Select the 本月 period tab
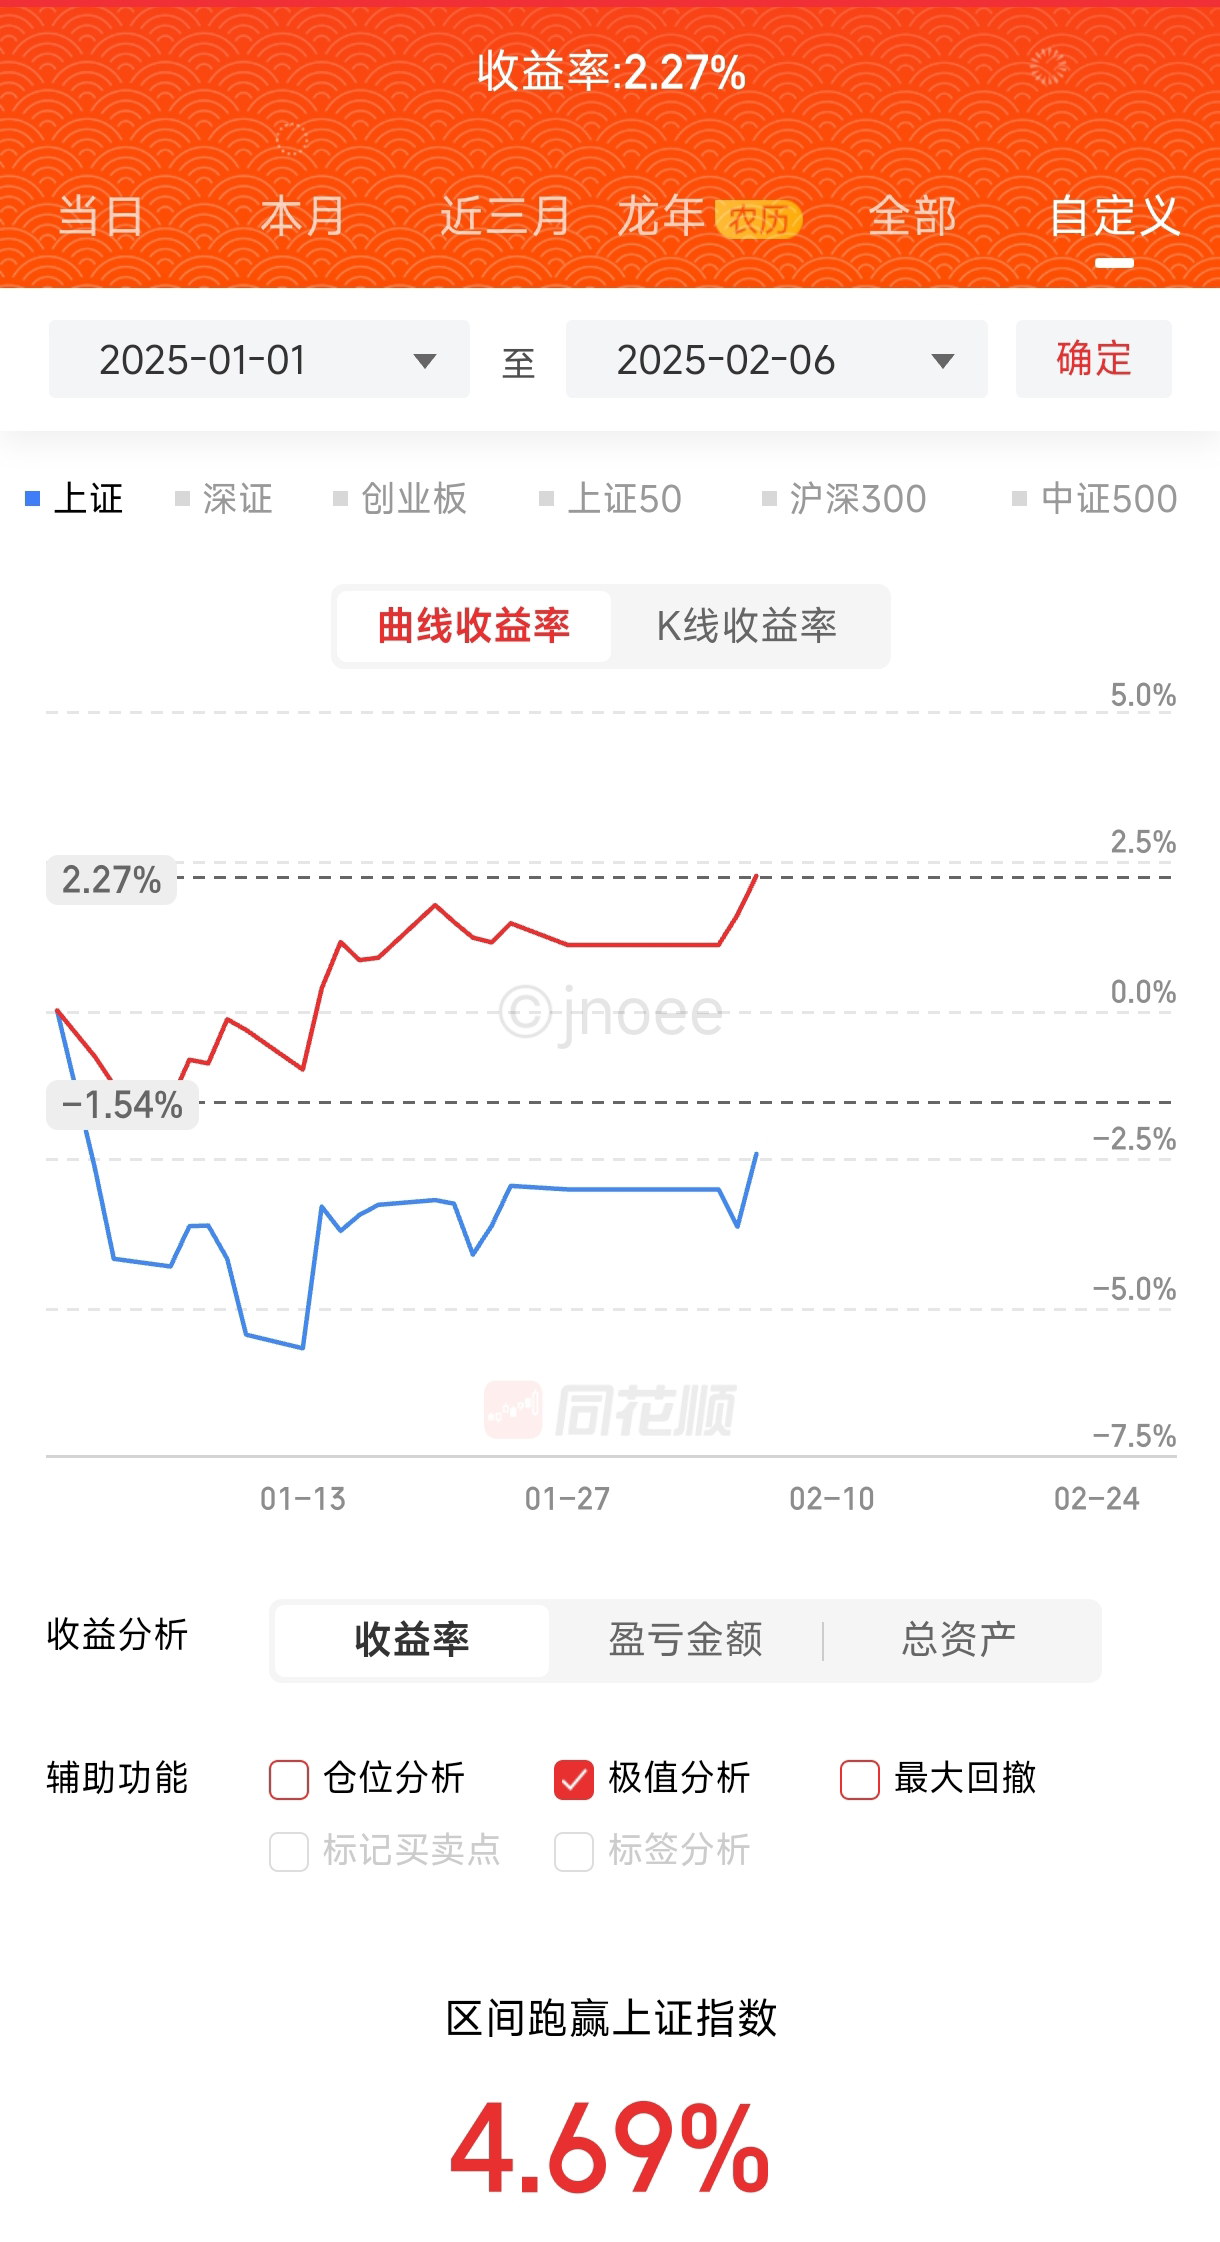 click(x=302, y=216)
